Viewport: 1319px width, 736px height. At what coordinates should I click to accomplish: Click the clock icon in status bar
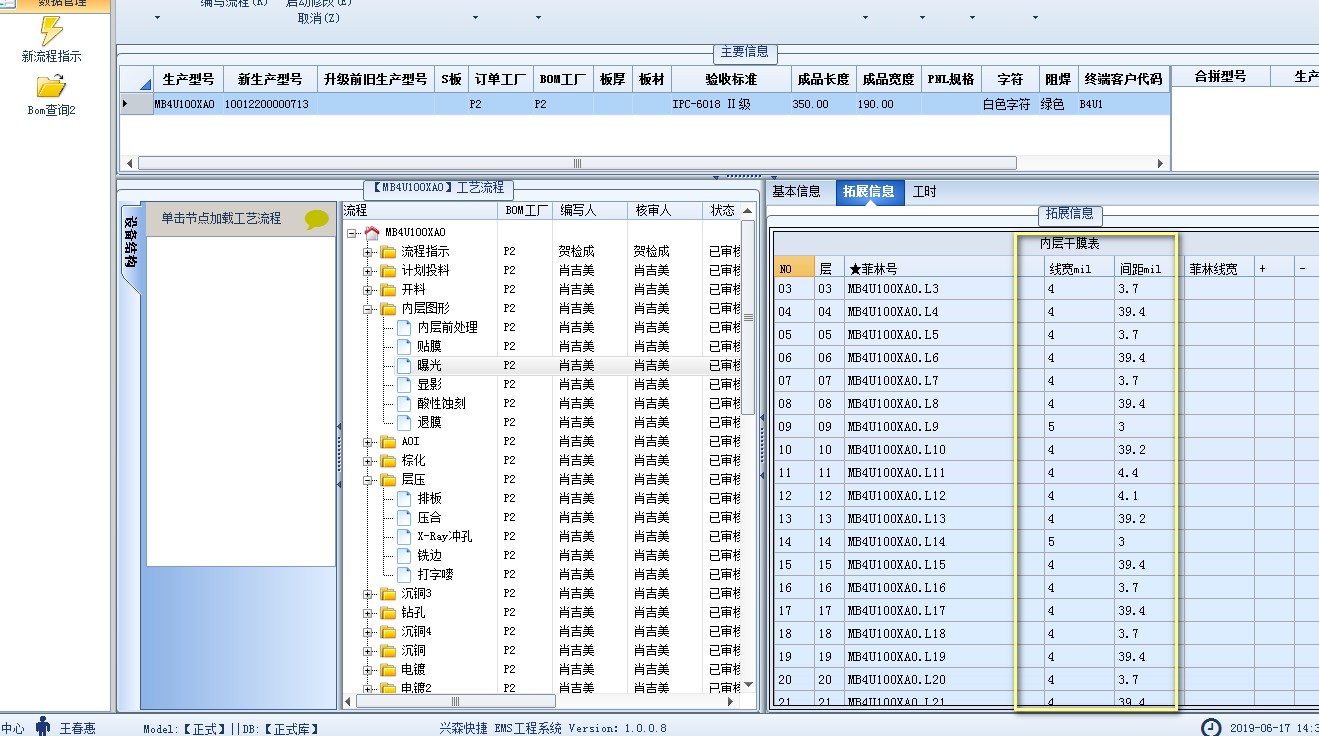pos(1211,728)
